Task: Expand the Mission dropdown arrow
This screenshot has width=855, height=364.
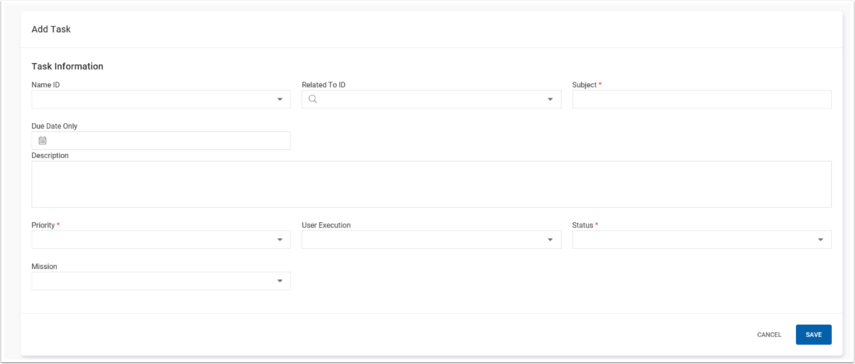Action: point(280,281)
